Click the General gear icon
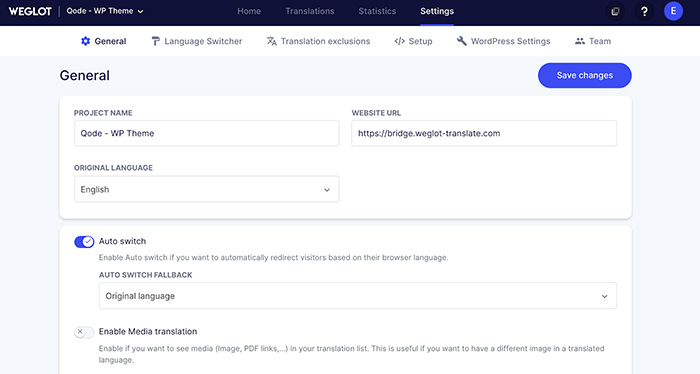Viewport: 700px width, 374px height. tap(85, 41)
